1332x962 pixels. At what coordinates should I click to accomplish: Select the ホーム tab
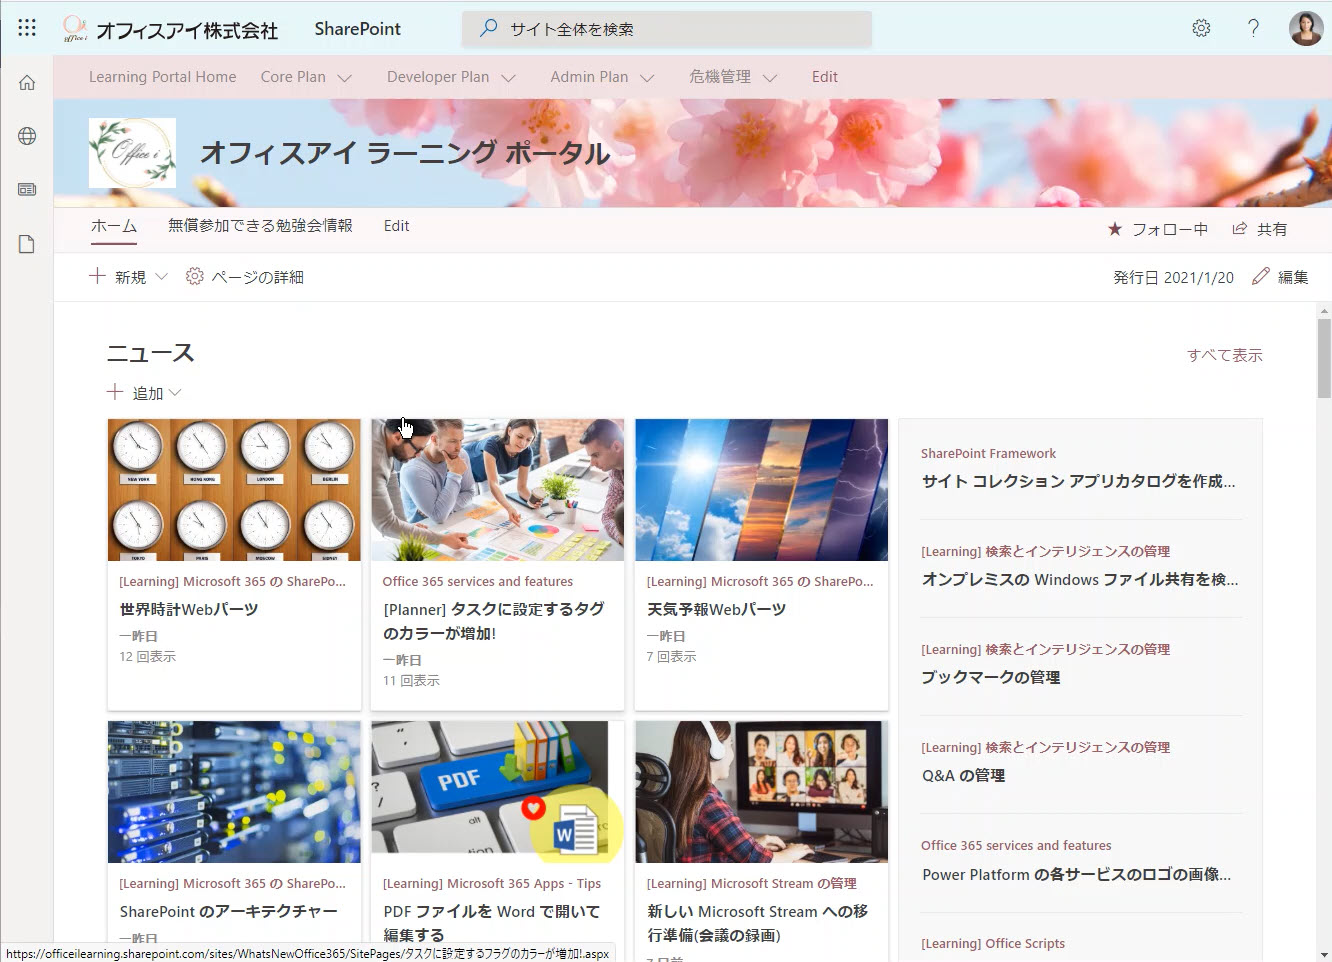coord(114,226)
